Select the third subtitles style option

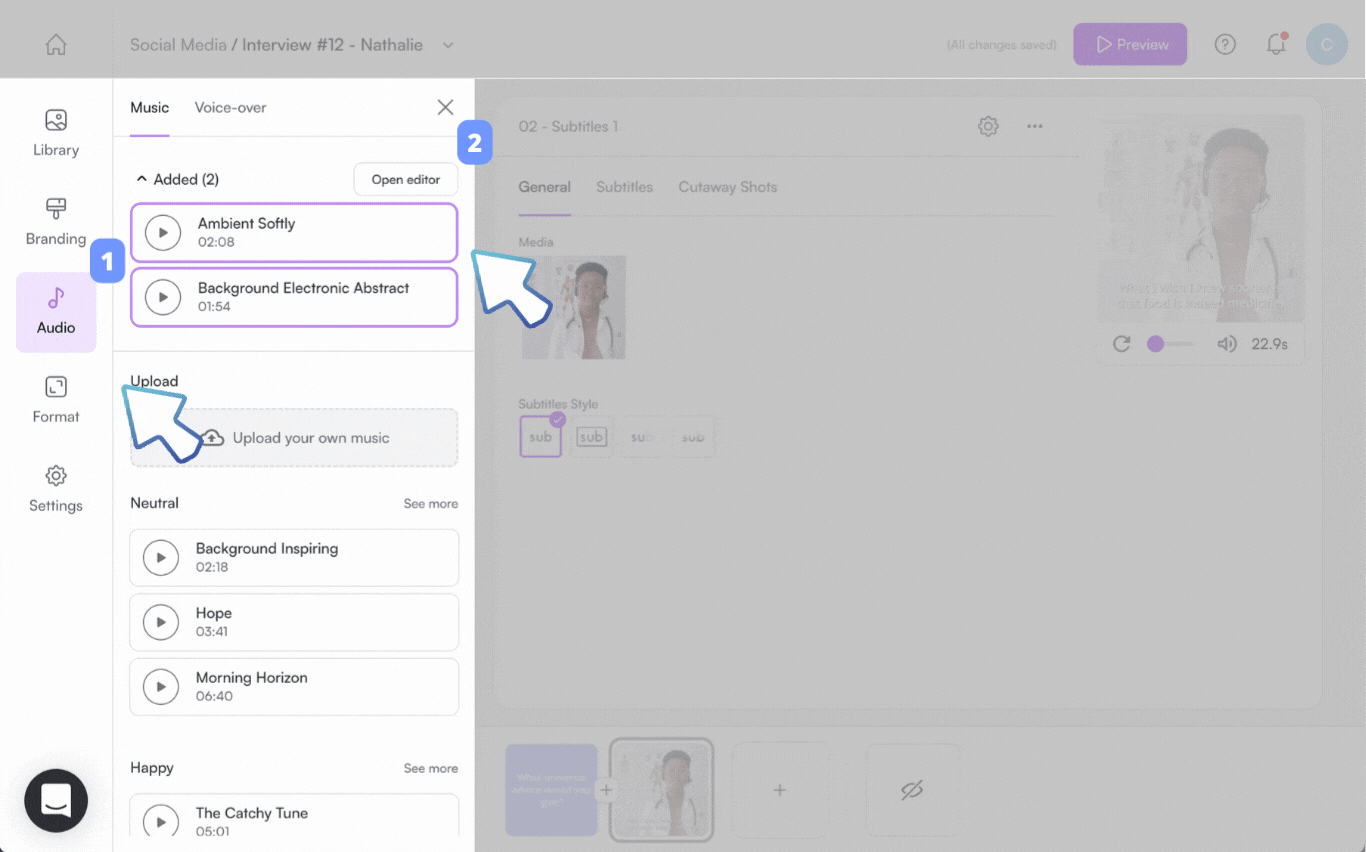click(643, 437)
